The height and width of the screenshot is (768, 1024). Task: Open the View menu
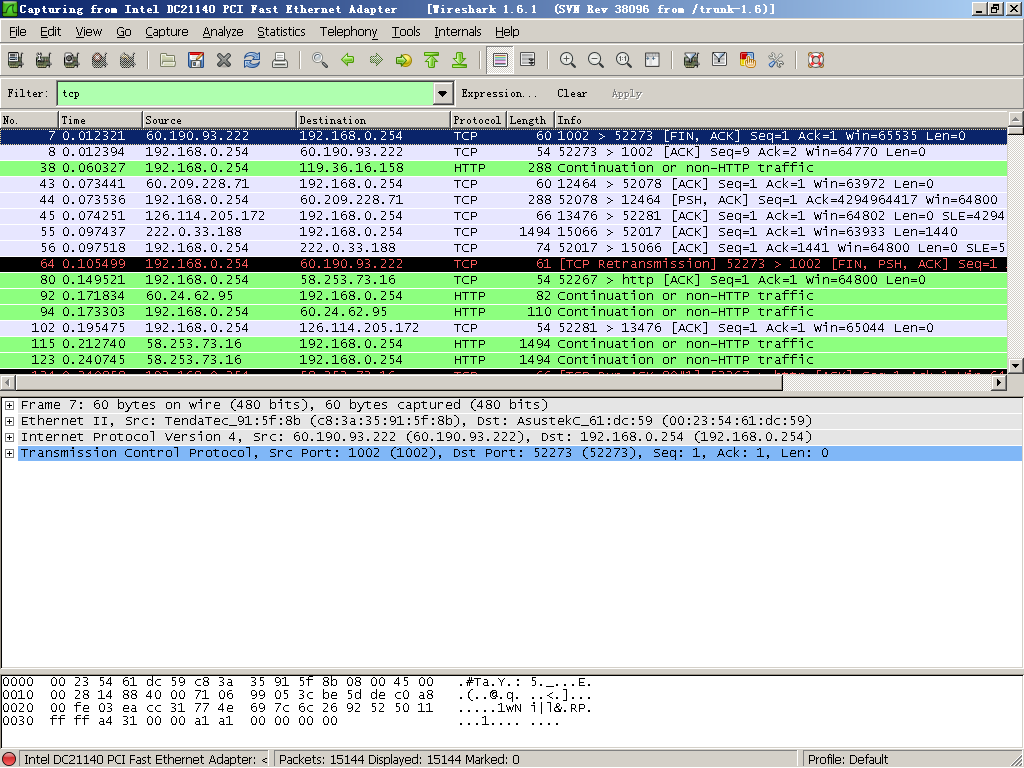pos(88,31)
